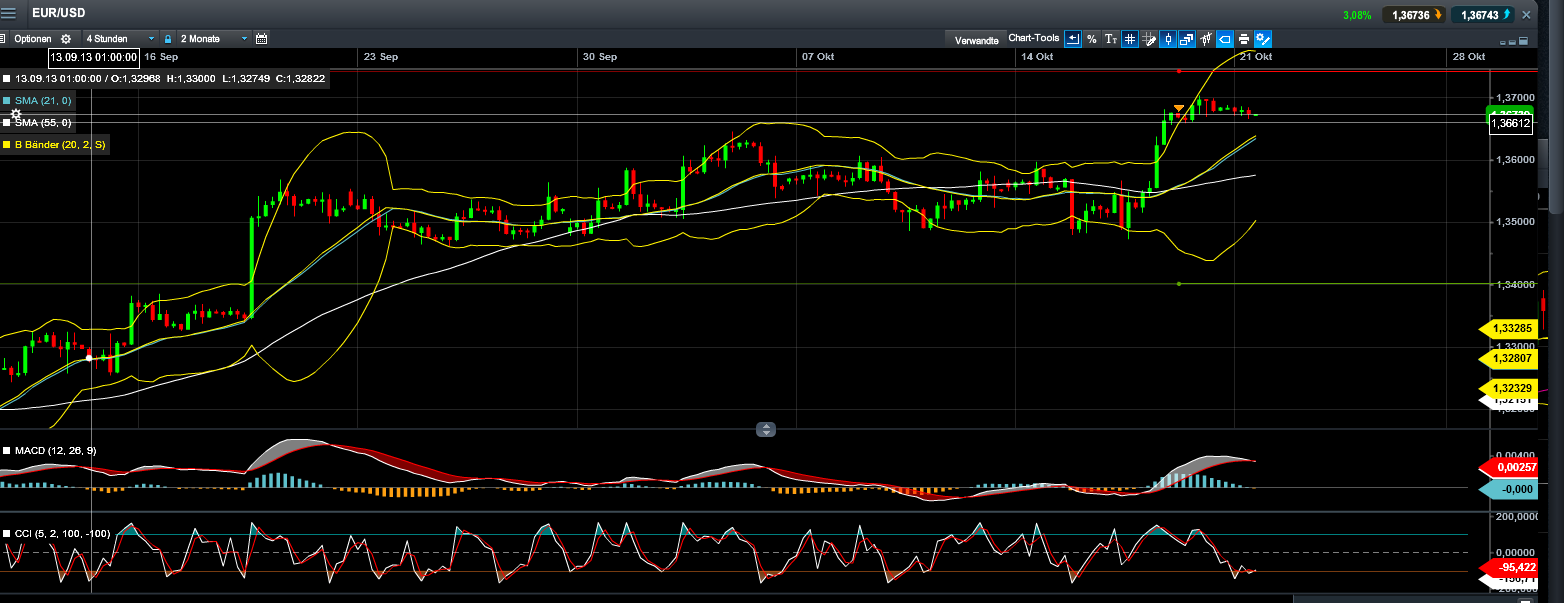This screenshot has width=1564, height=603.
Task: Toggle the price label tag tool
Action: [x=1224, y=39]
